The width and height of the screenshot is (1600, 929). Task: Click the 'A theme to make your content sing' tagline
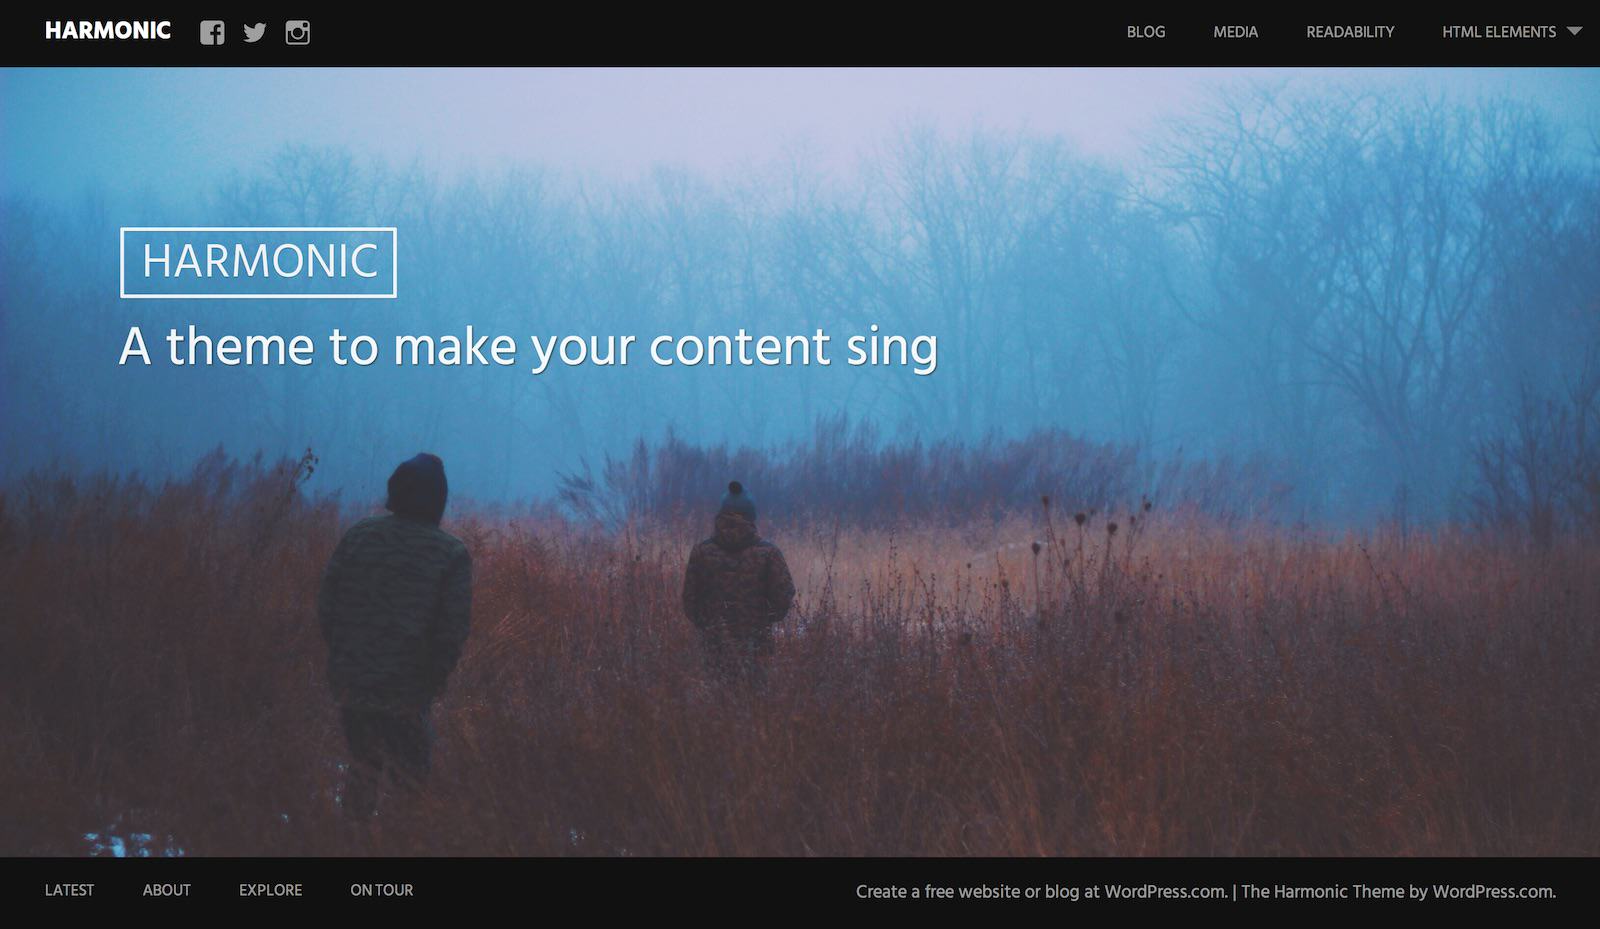click(x=528, y=347)
